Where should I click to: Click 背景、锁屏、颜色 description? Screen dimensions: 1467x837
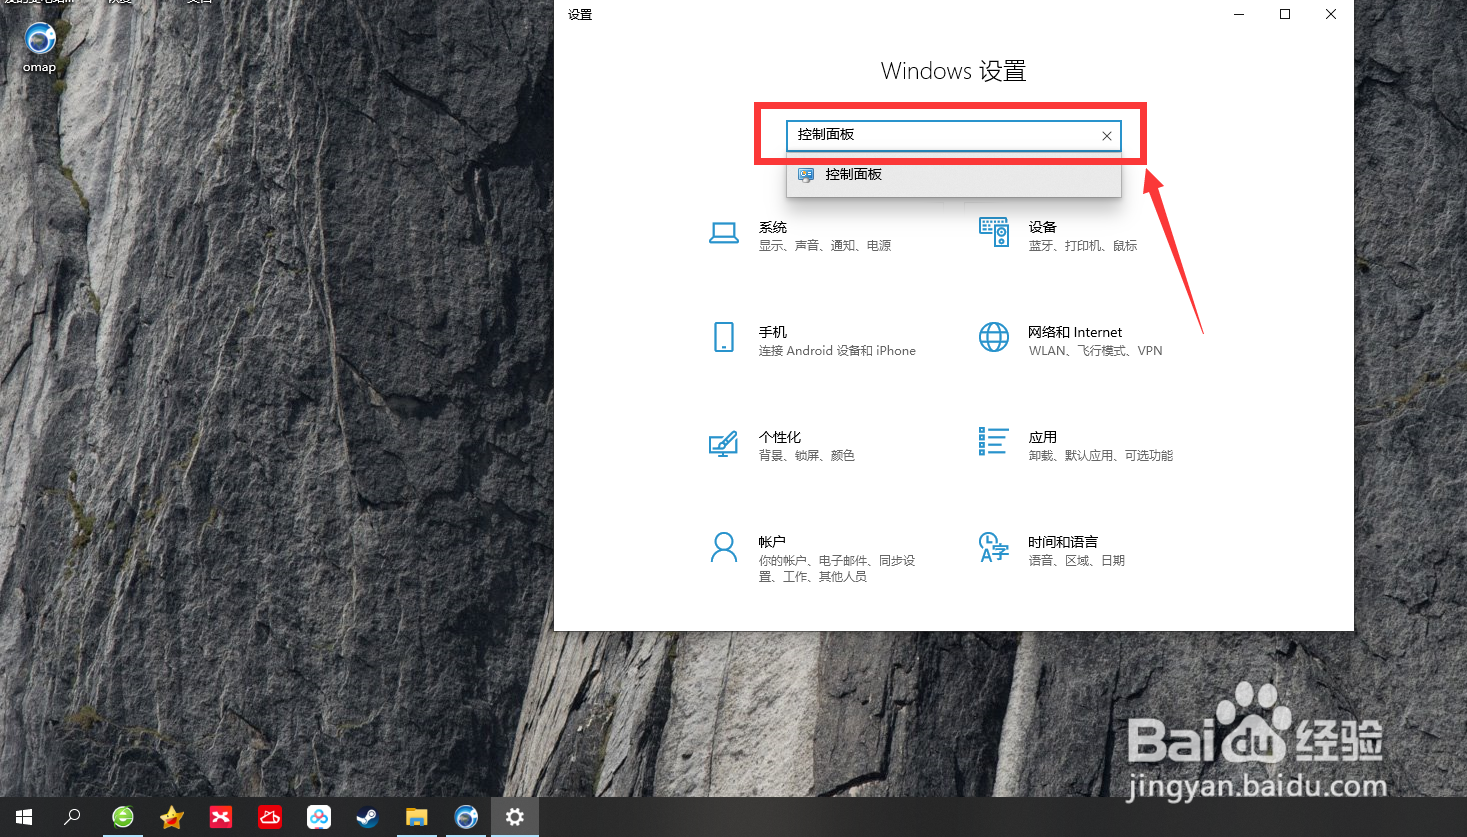click(807, 456)
